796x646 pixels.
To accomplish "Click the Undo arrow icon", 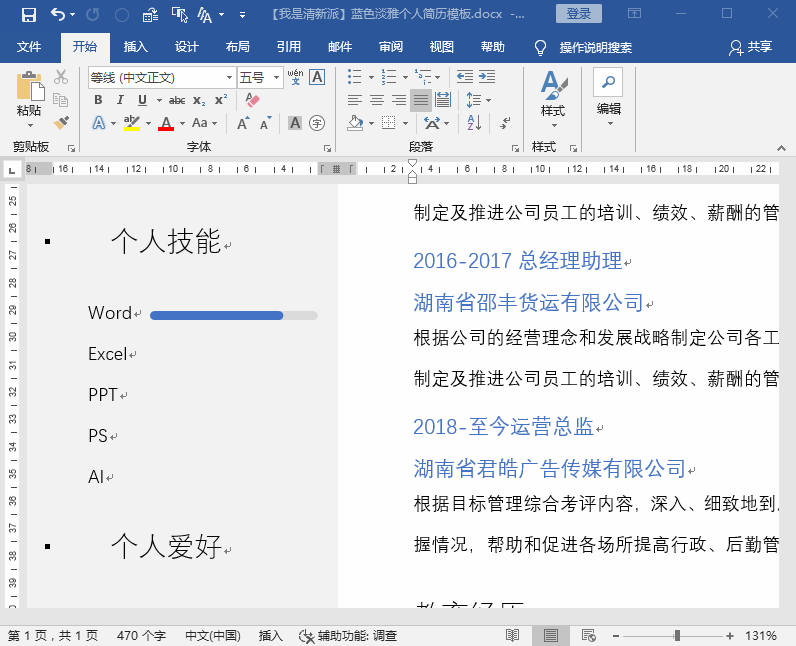I will point(58,14).
